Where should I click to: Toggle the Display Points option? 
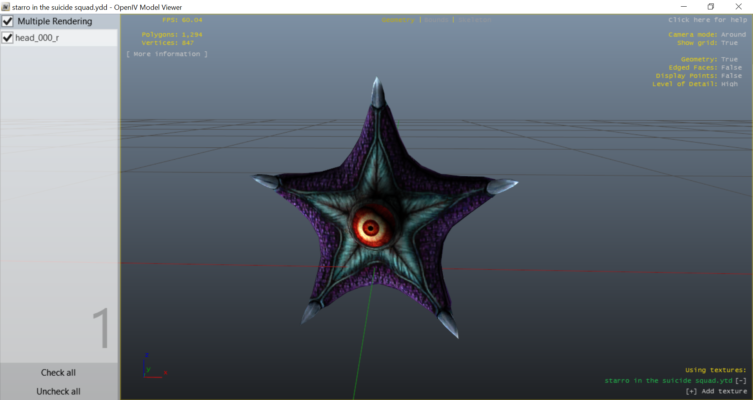(x=729, y=75)
